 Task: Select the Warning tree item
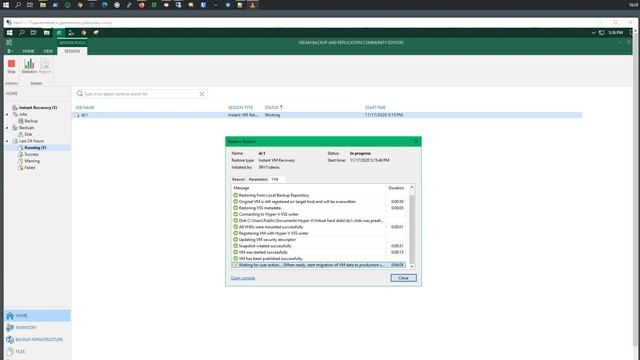pos(32,161)
